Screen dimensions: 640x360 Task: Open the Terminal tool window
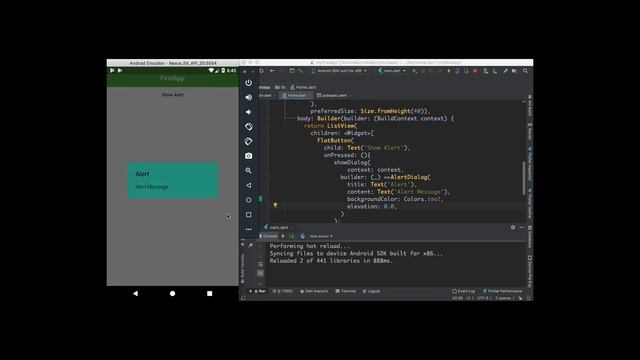(x=346, y=291)
